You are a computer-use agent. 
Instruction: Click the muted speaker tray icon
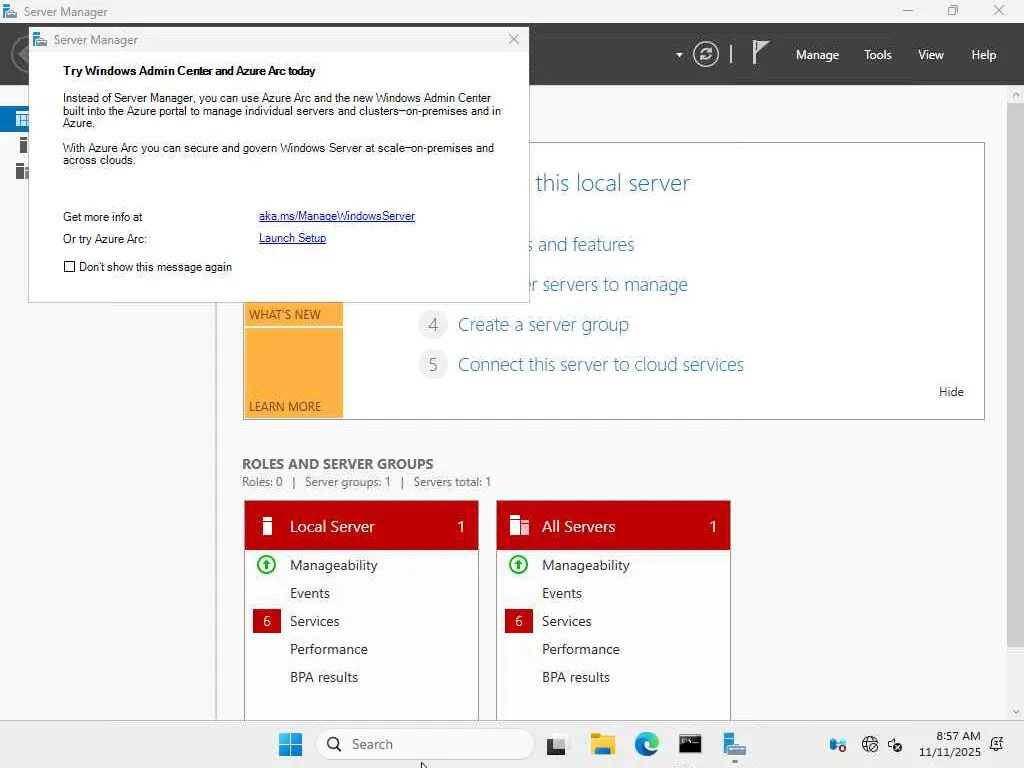click(x=895, y=744)
